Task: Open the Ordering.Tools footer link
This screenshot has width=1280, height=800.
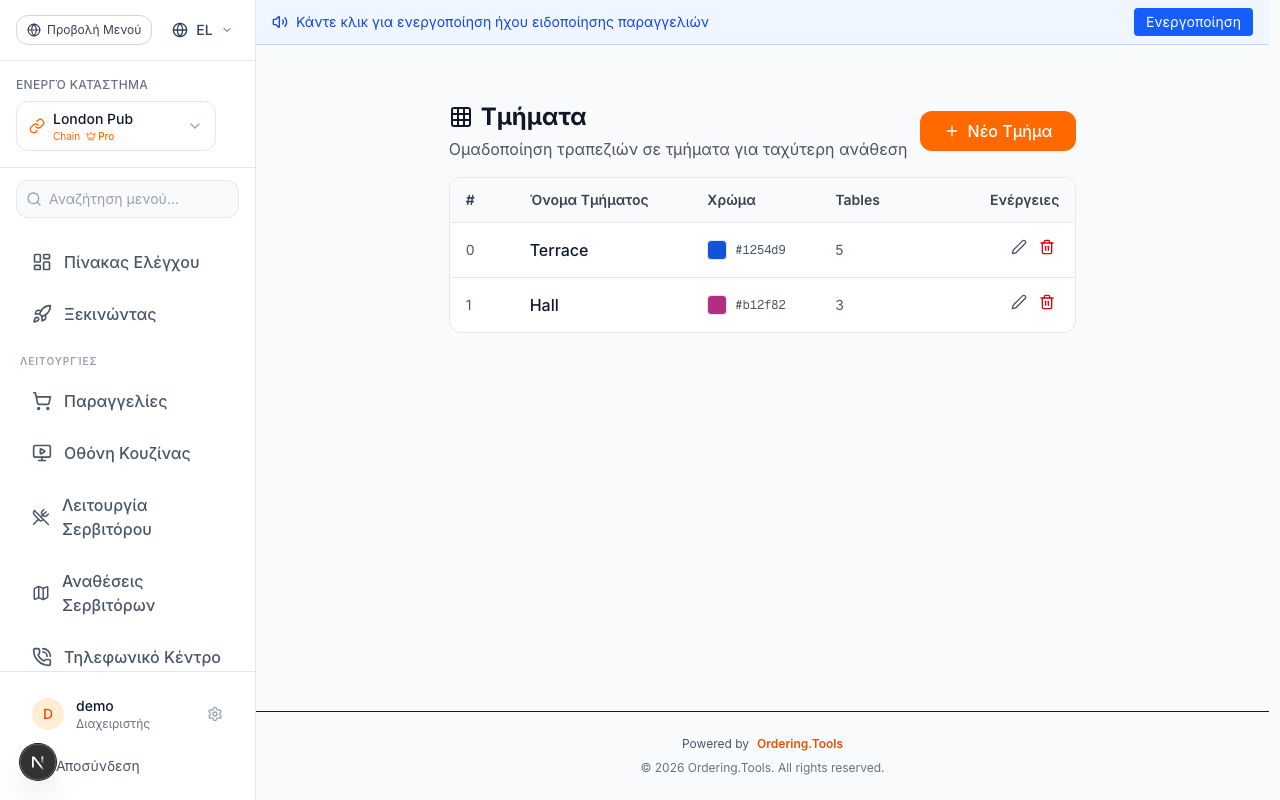Action: point(800,744)
